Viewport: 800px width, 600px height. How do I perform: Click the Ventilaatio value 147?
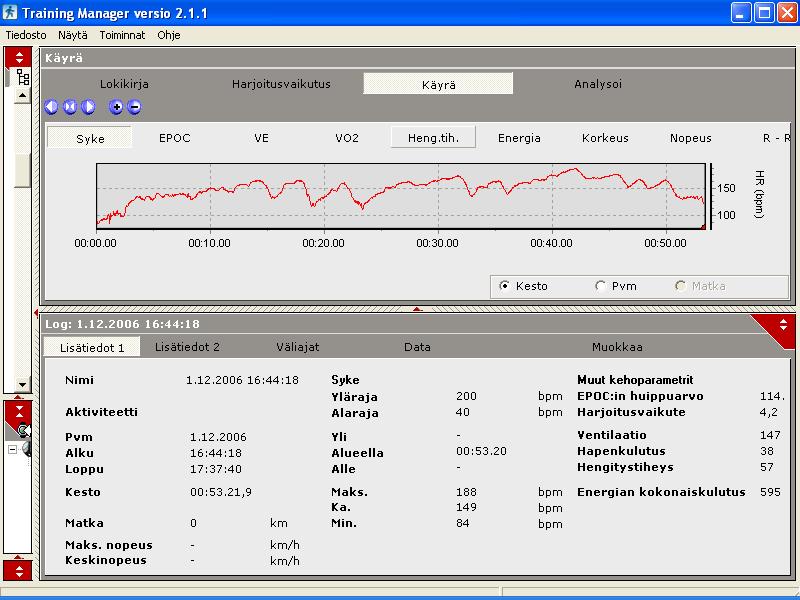[x=770, y=435]
